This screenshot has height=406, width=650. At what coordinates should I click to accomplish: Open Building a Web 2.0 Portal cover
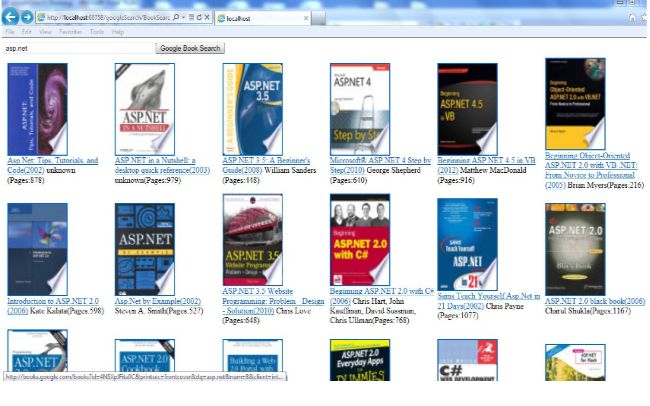[252, 355]
